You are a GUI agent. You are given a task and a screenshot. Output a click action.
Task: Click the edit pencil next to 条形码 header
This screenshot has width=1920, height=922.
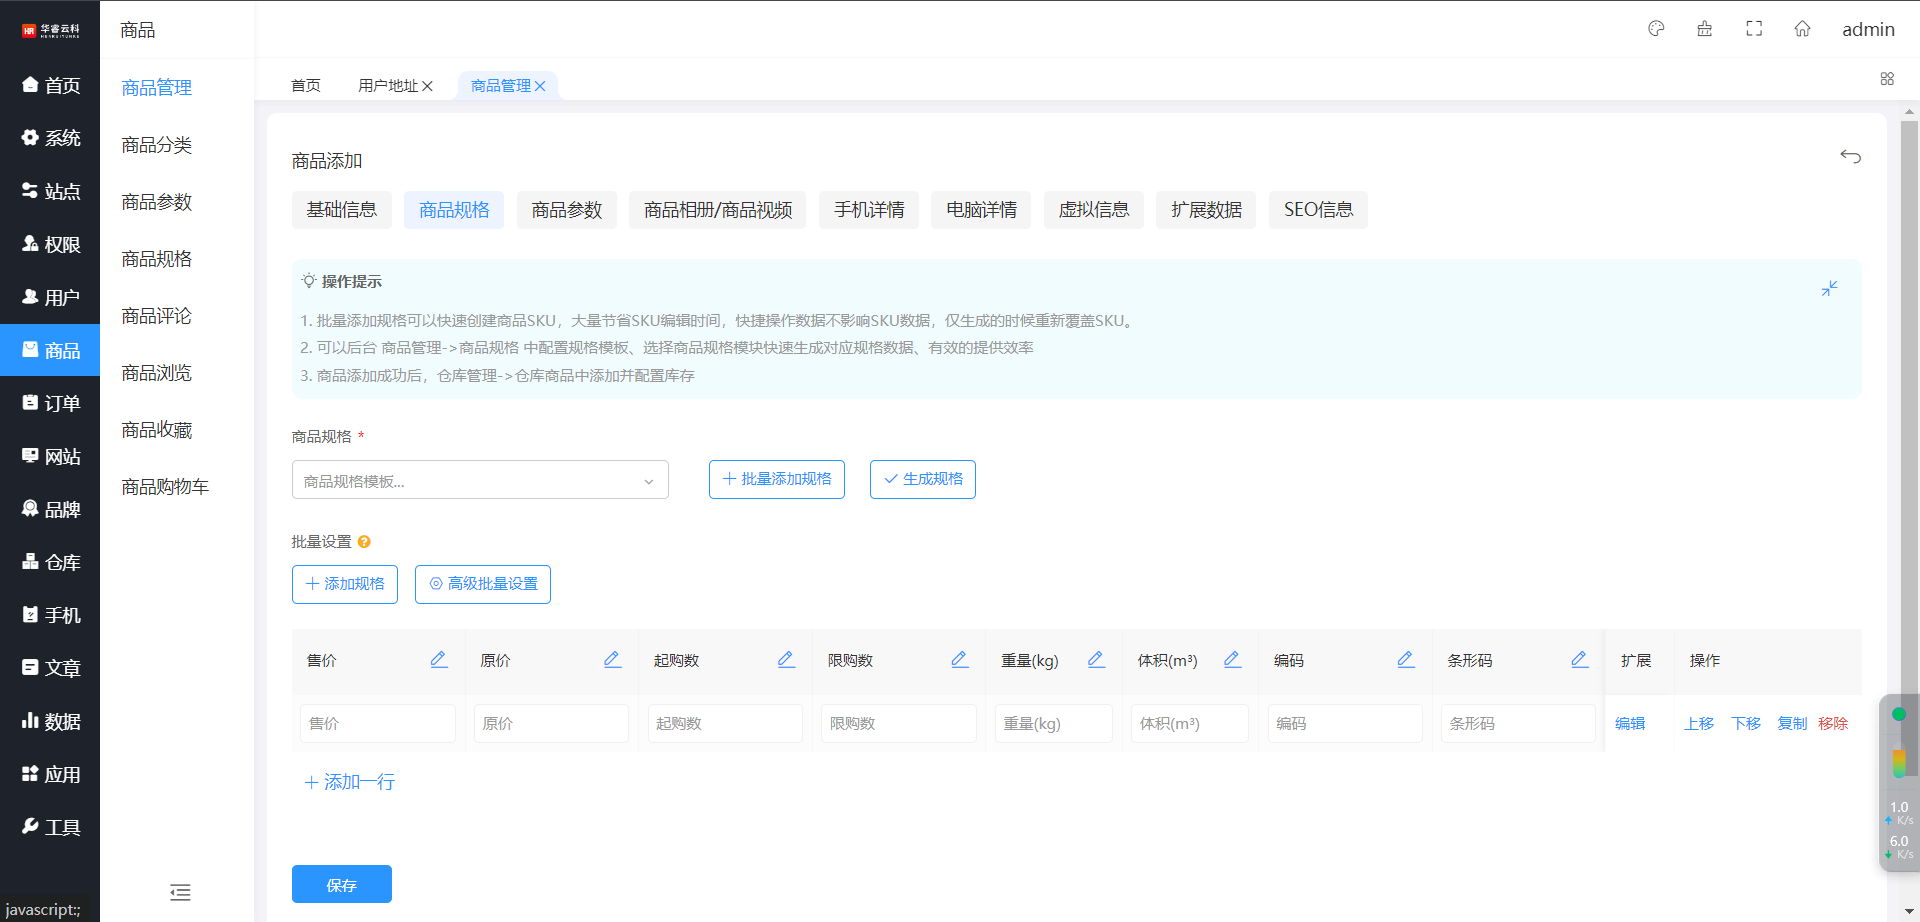(x=1579, y=660)
